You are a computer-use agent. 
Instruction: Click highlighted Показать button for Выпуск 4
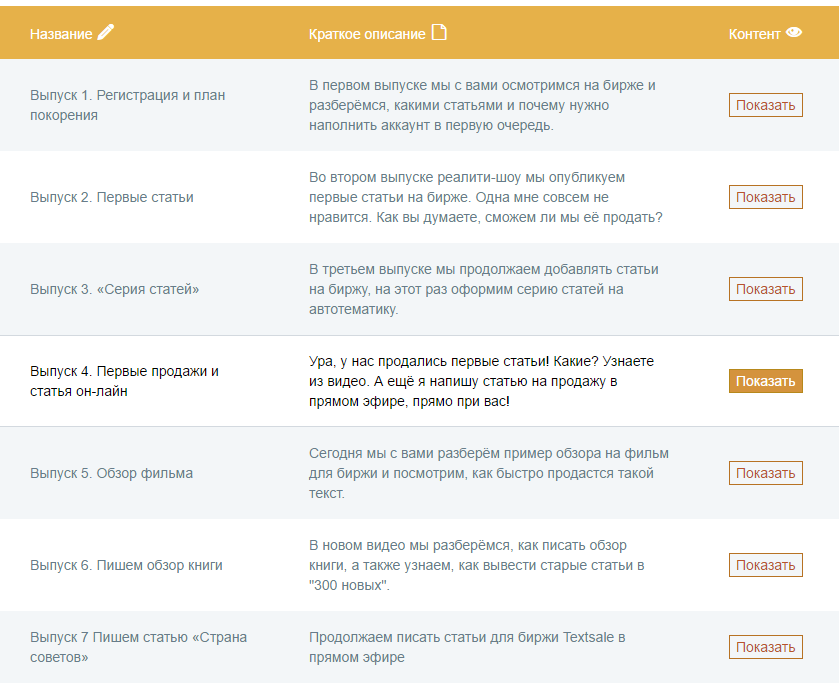point(766,381)
